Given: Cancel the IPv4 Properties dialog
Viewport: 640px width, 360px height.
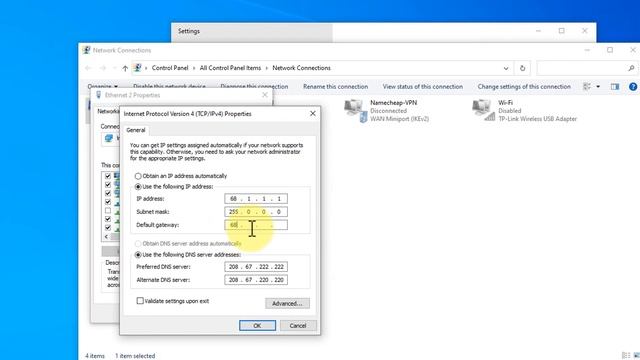Looking at the screenshot, I should point(298,326).
